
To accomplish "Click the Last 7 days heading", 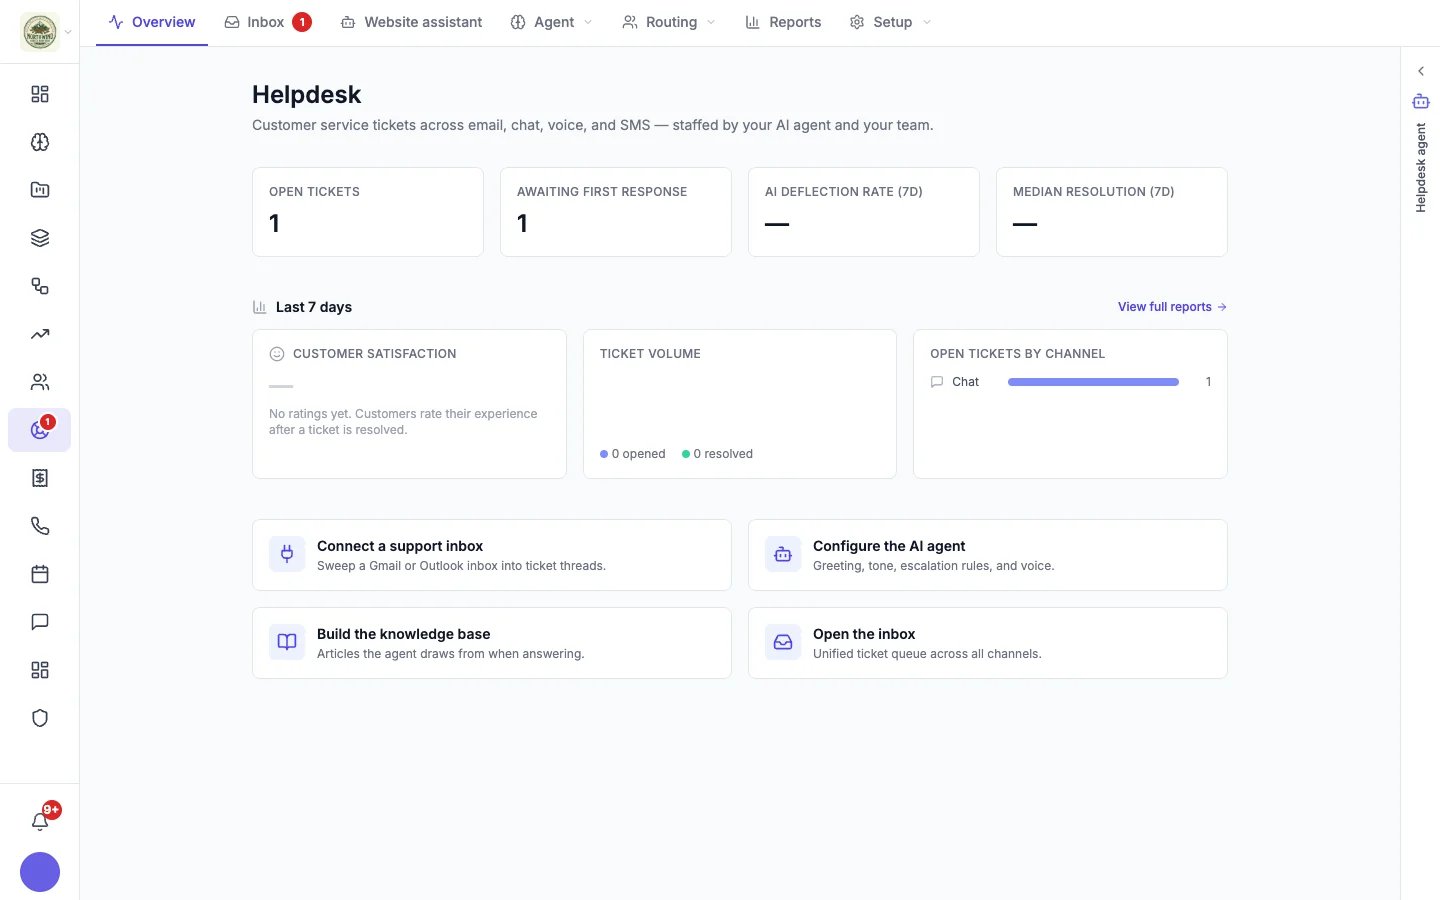I will click(314, 307).
